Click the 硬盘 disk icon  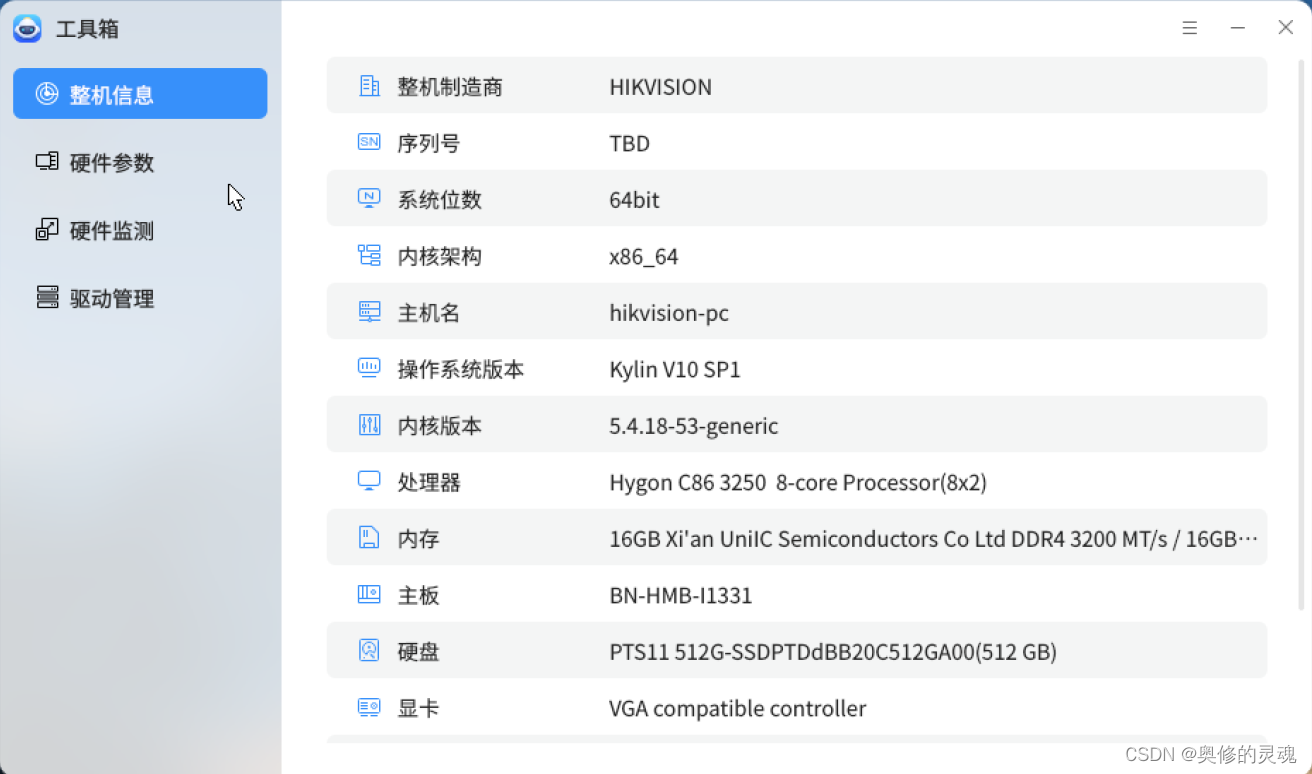[369, 651]
